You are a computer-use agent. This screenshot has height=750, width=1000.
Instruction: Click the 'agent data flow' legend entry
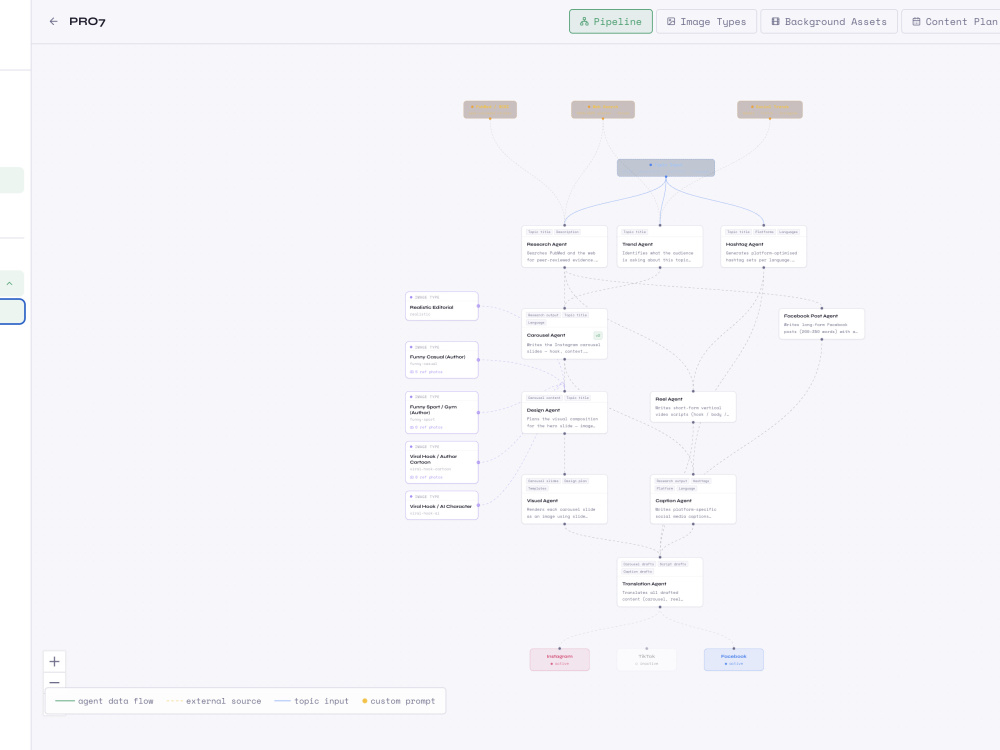click(x=105, y=701)
